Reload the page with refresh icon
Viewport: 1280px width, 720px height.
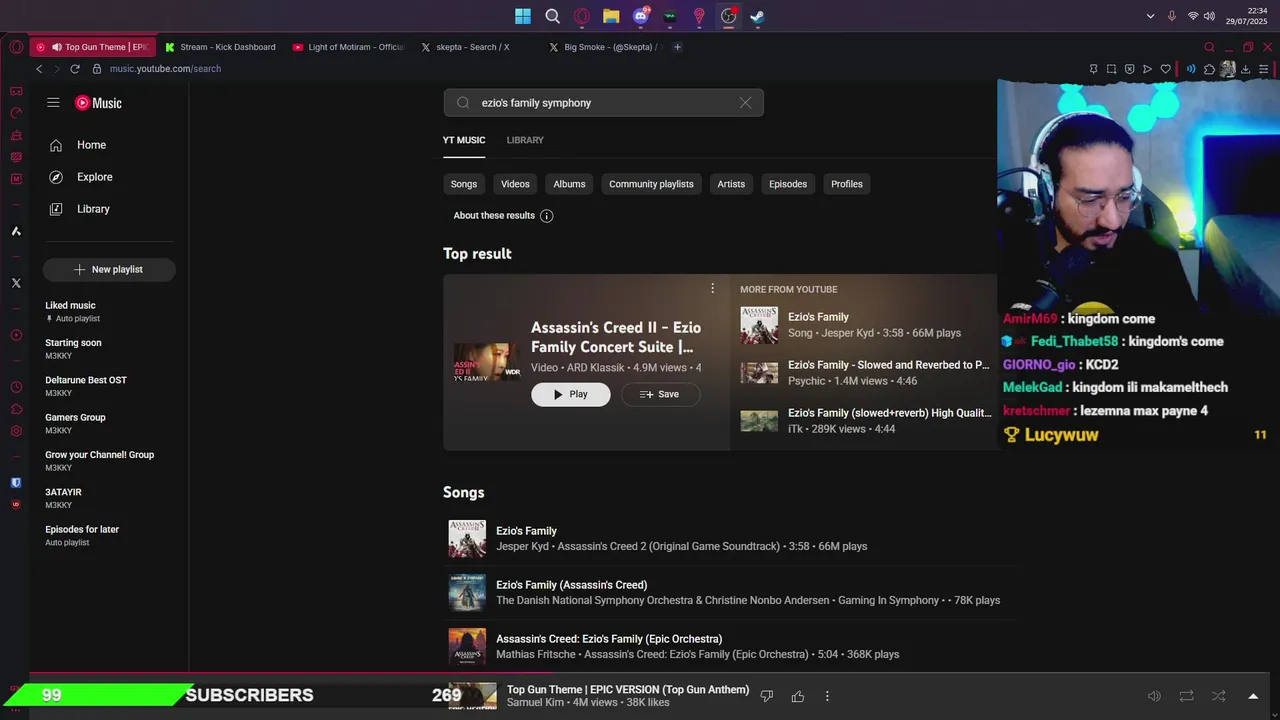(x=75, y=69)
